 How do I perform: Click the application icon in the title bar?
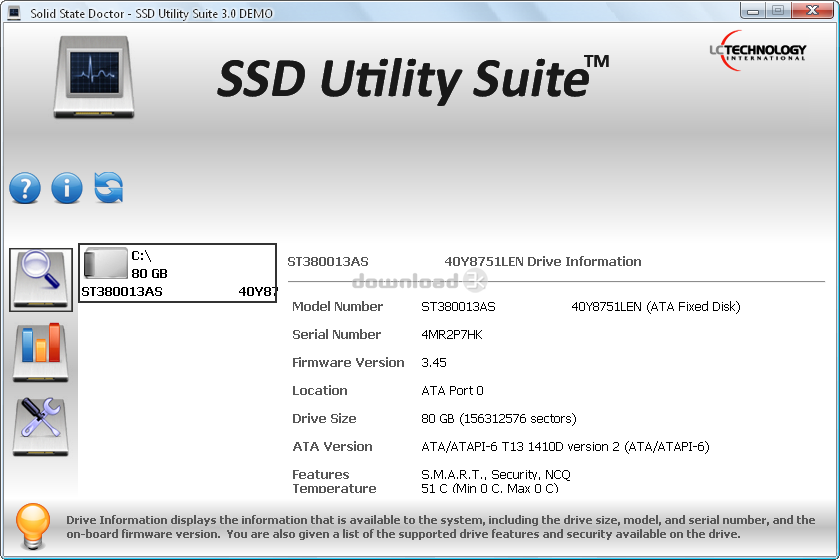coord(14,13)
